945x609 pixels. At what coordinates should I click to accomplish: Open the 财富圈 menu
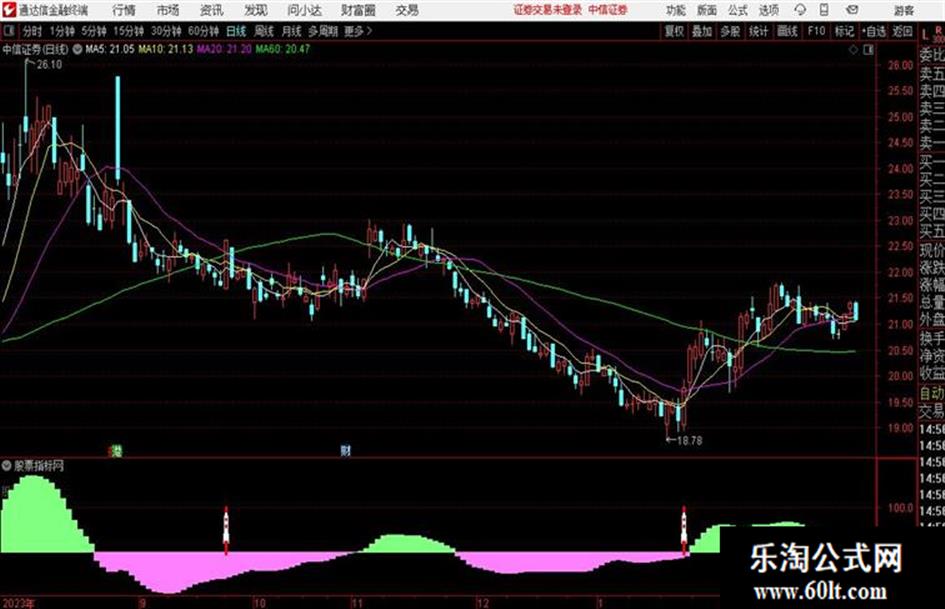pyautogui.click(x=358, y=10)
